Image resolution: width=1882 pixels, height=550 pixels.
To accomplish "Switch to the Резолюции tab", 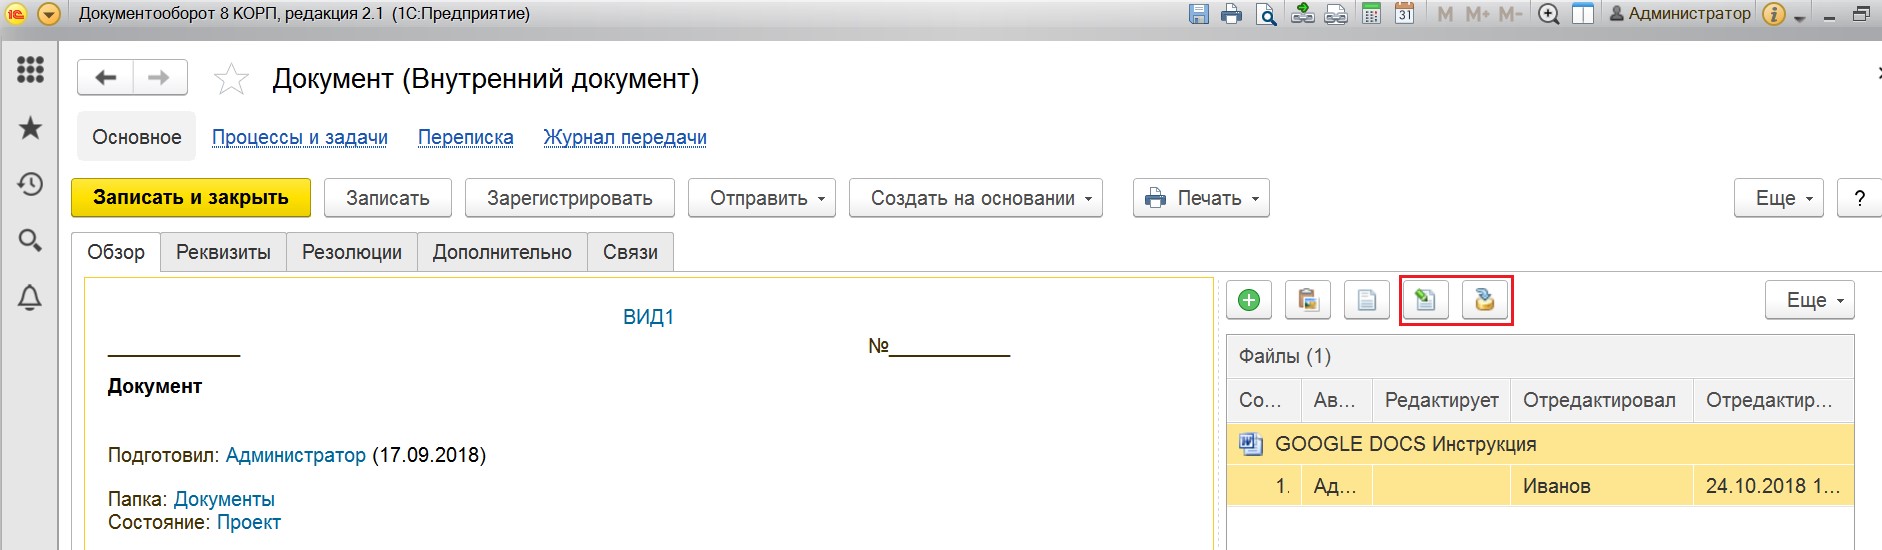I will coord(352,252).
